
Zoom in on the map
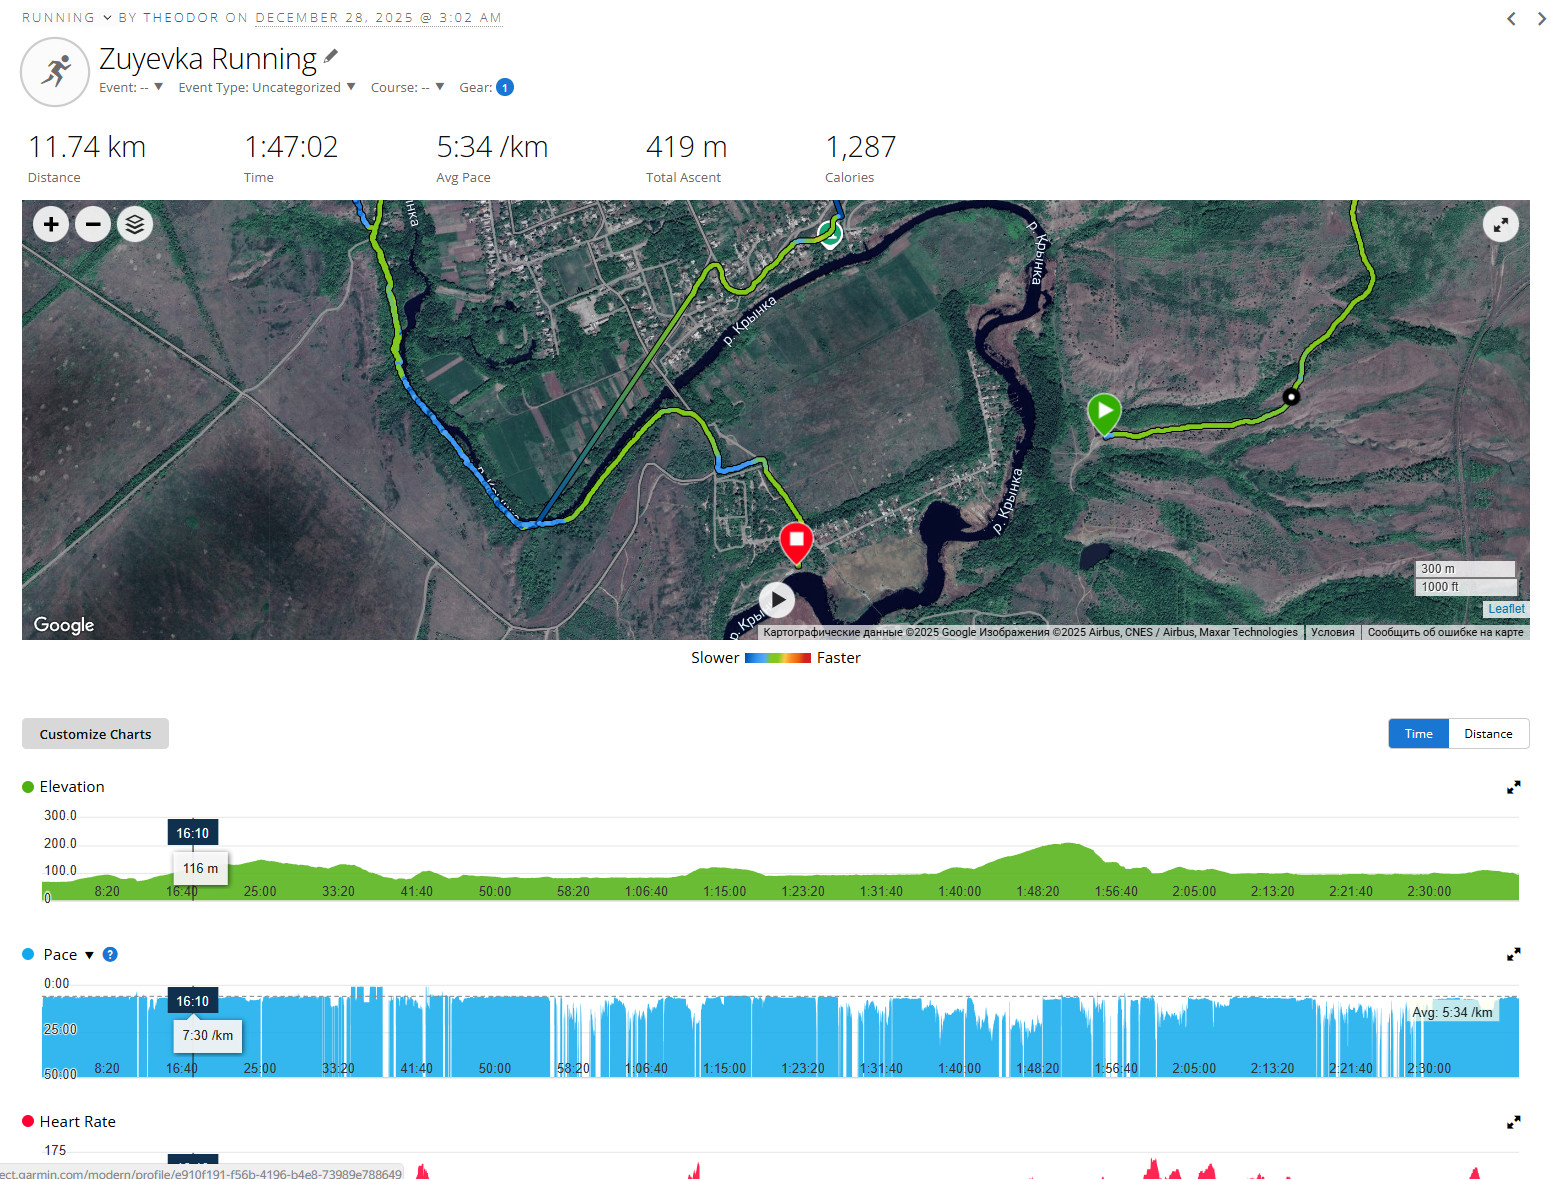(x=51, y=224)
